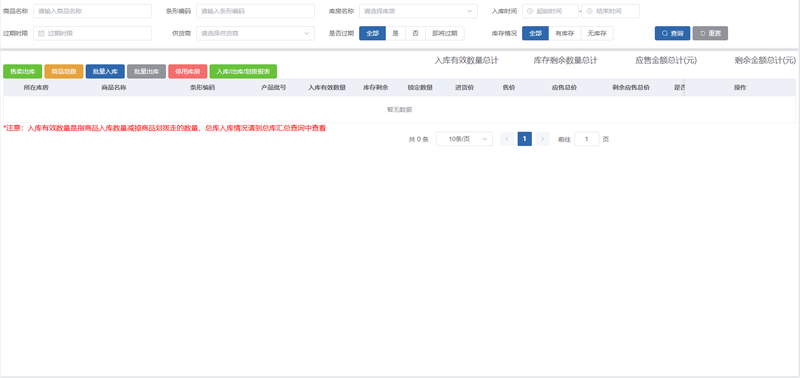The width and height of the screenshot is (800, 378).
Task: Click the 前往 page number input box
Action: tap(587, 139)
